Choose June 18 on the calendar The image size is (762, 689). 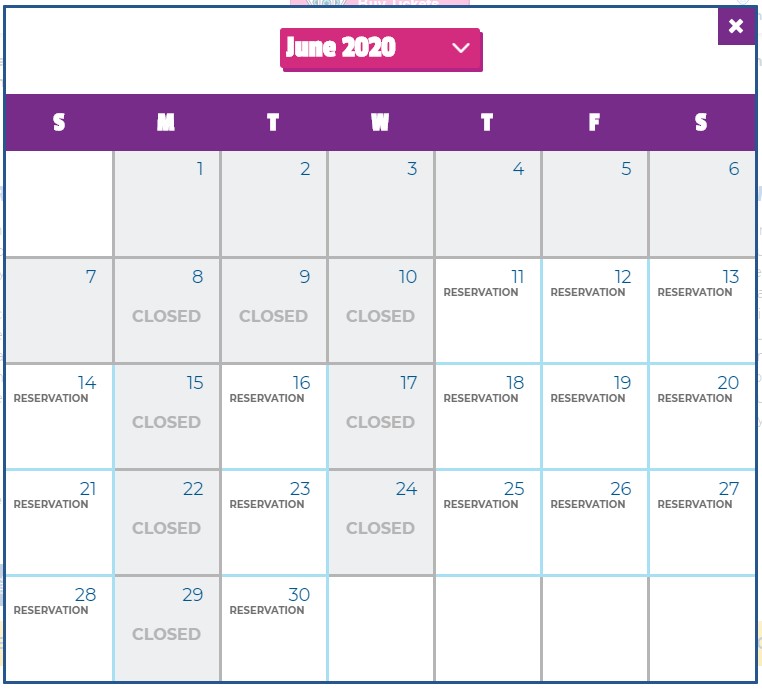(488, 416)
